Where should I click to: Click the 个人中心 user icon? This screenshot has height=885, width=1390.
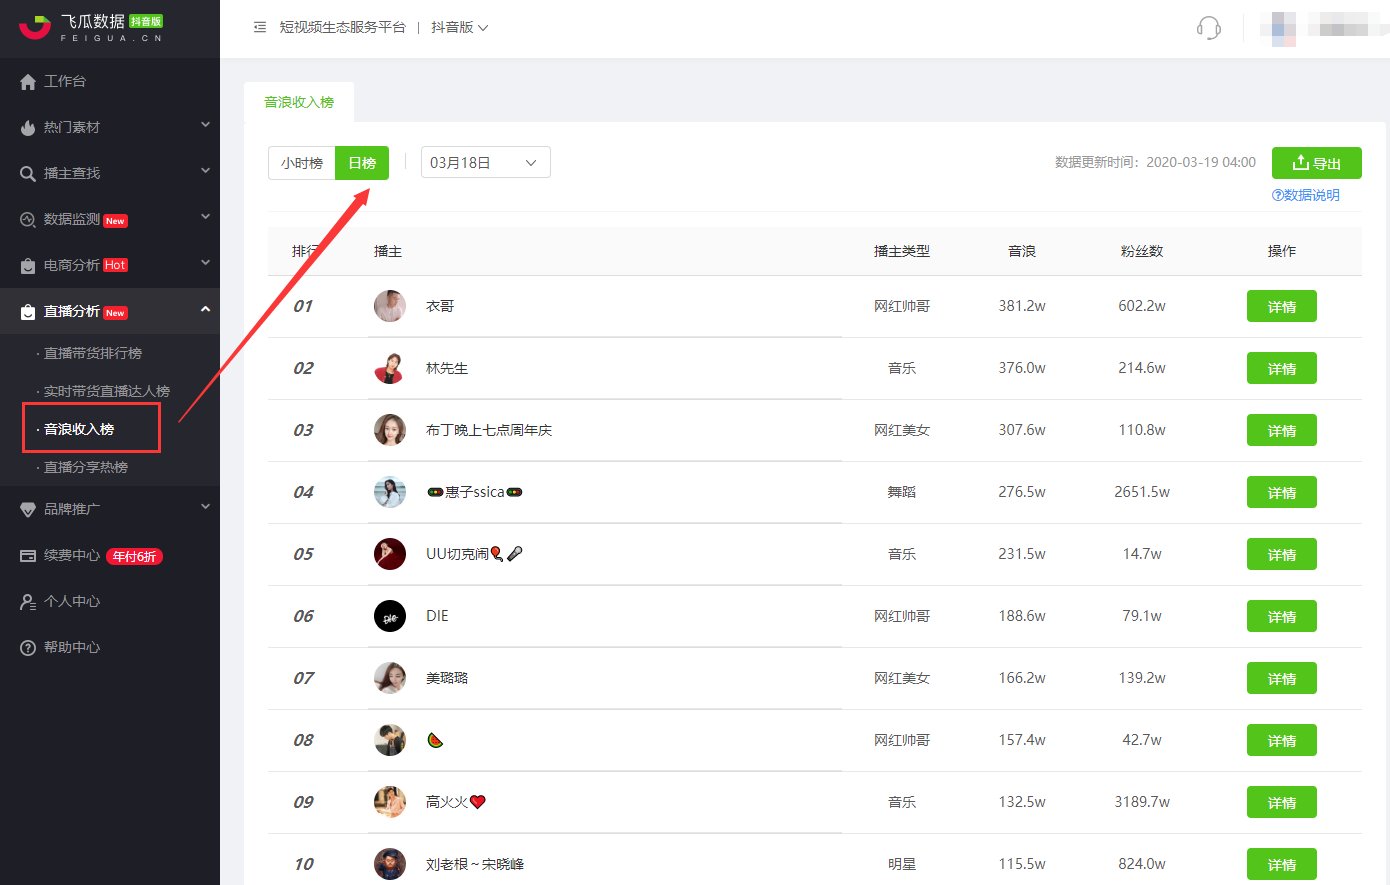28,602
